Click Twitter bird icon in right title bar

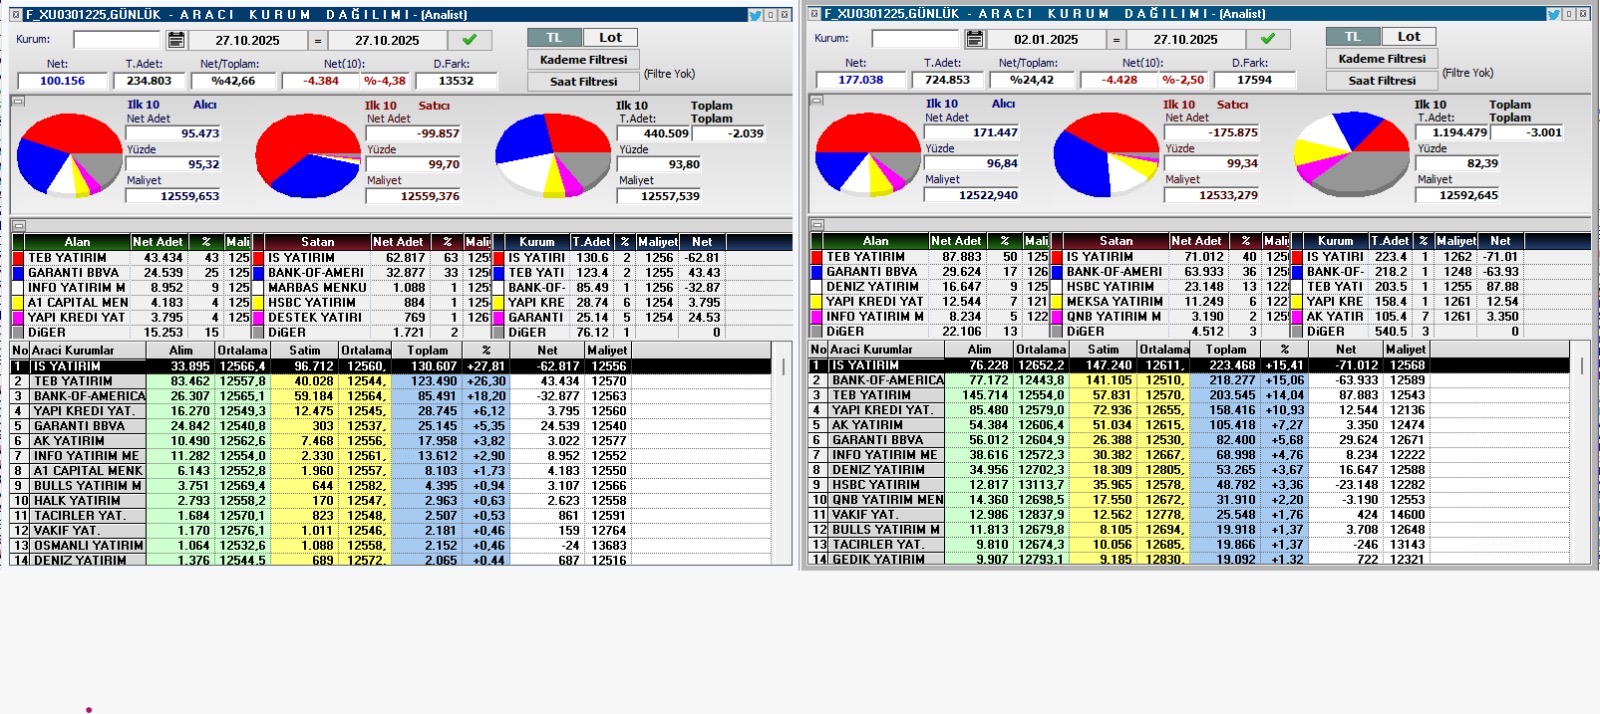(x=1553, y=14)
